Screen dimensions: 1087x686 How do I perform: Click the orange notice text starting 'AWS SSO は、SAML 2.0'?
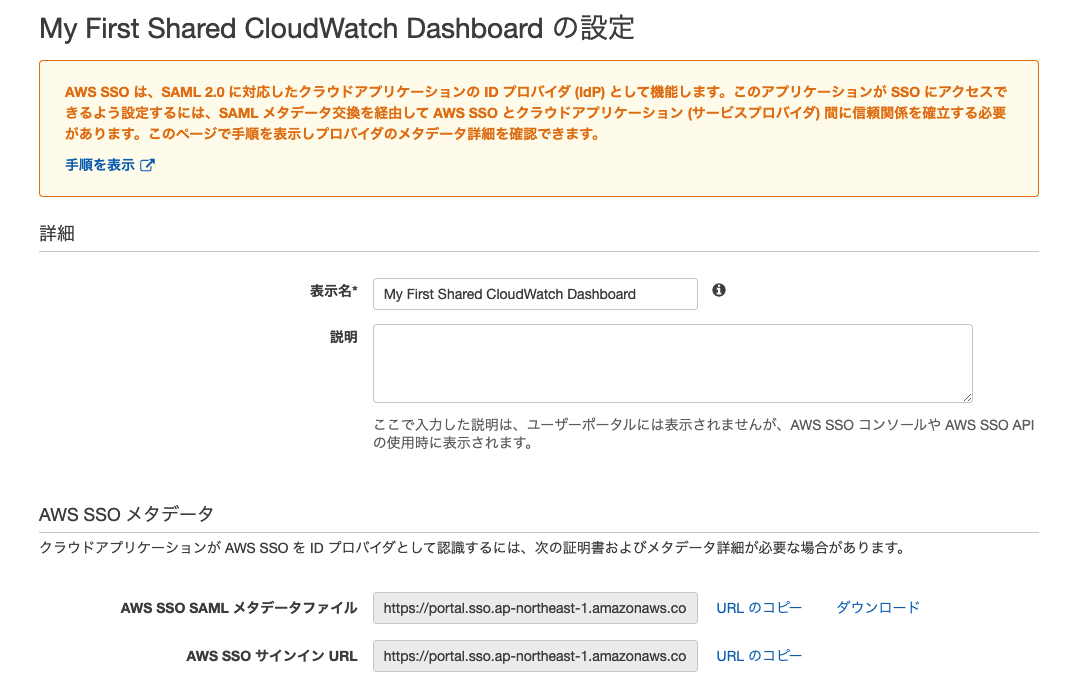pyautogui.click(x=536, y=112)
